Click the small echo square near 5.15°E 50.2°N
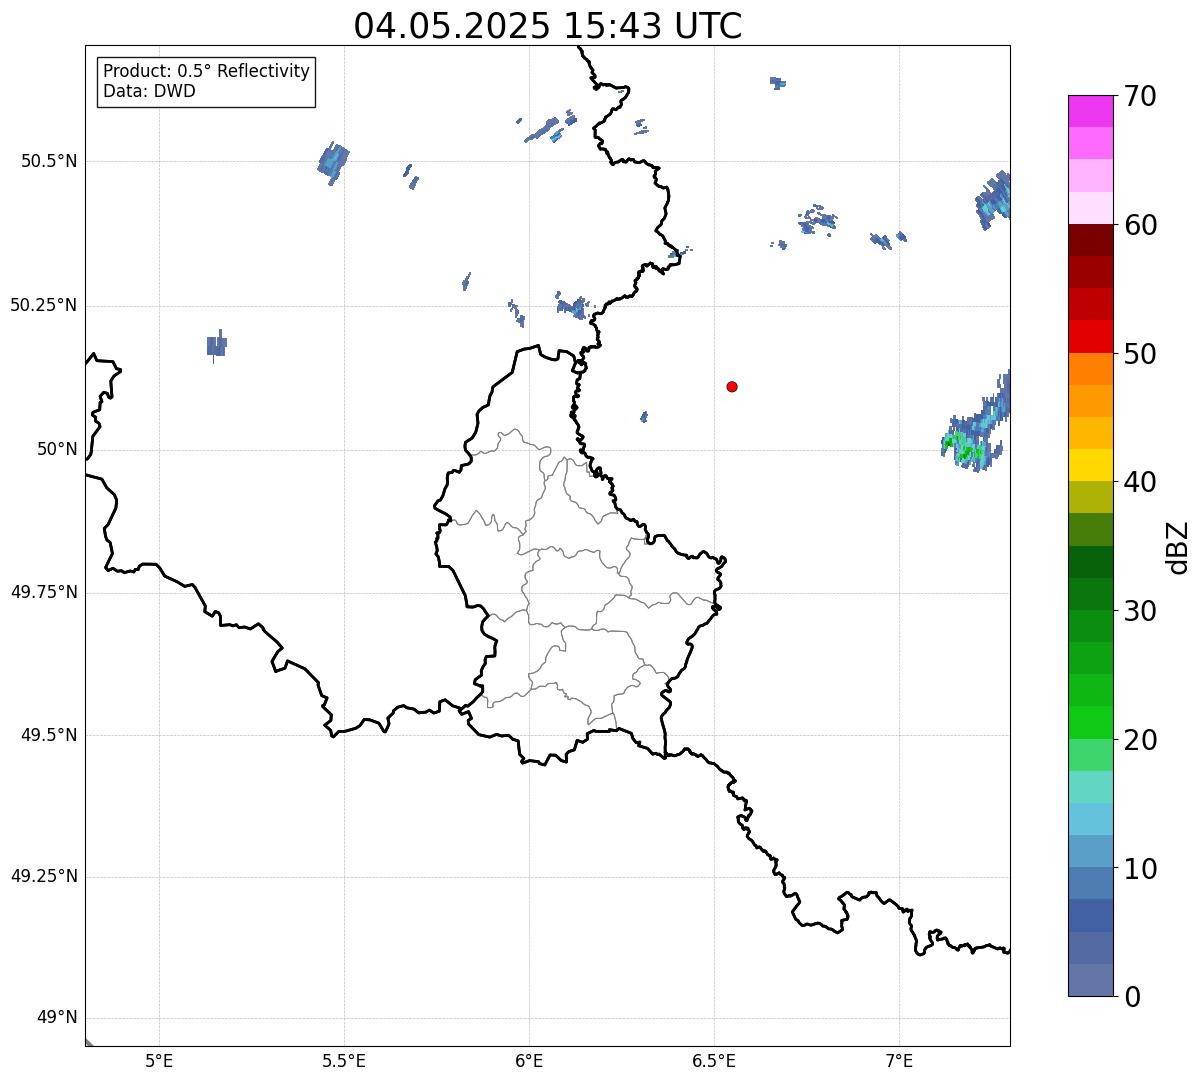 pos(217,345)
